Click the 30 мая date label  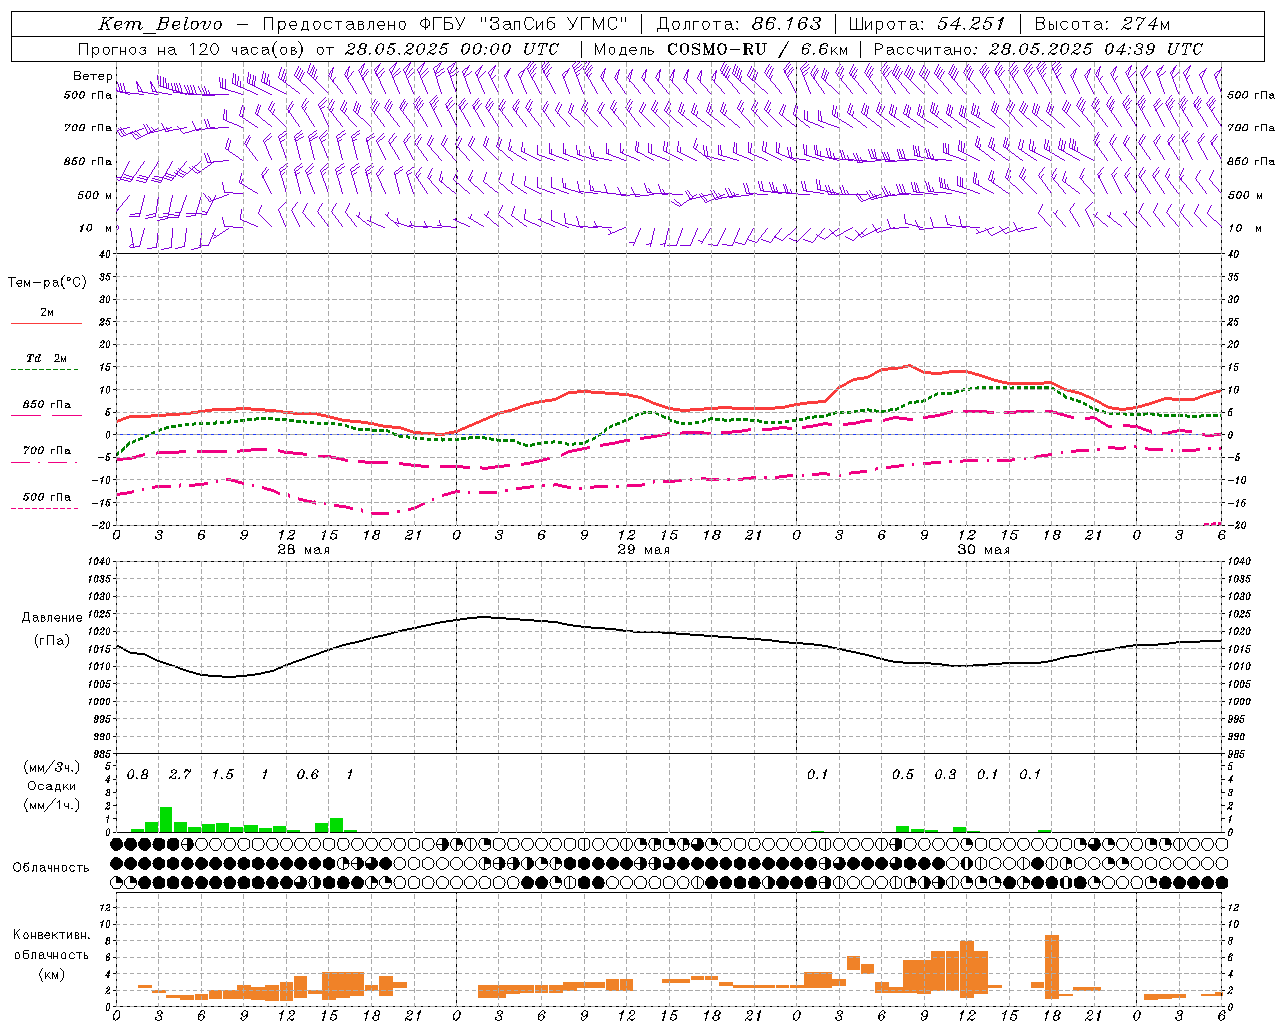coord(983,550)
